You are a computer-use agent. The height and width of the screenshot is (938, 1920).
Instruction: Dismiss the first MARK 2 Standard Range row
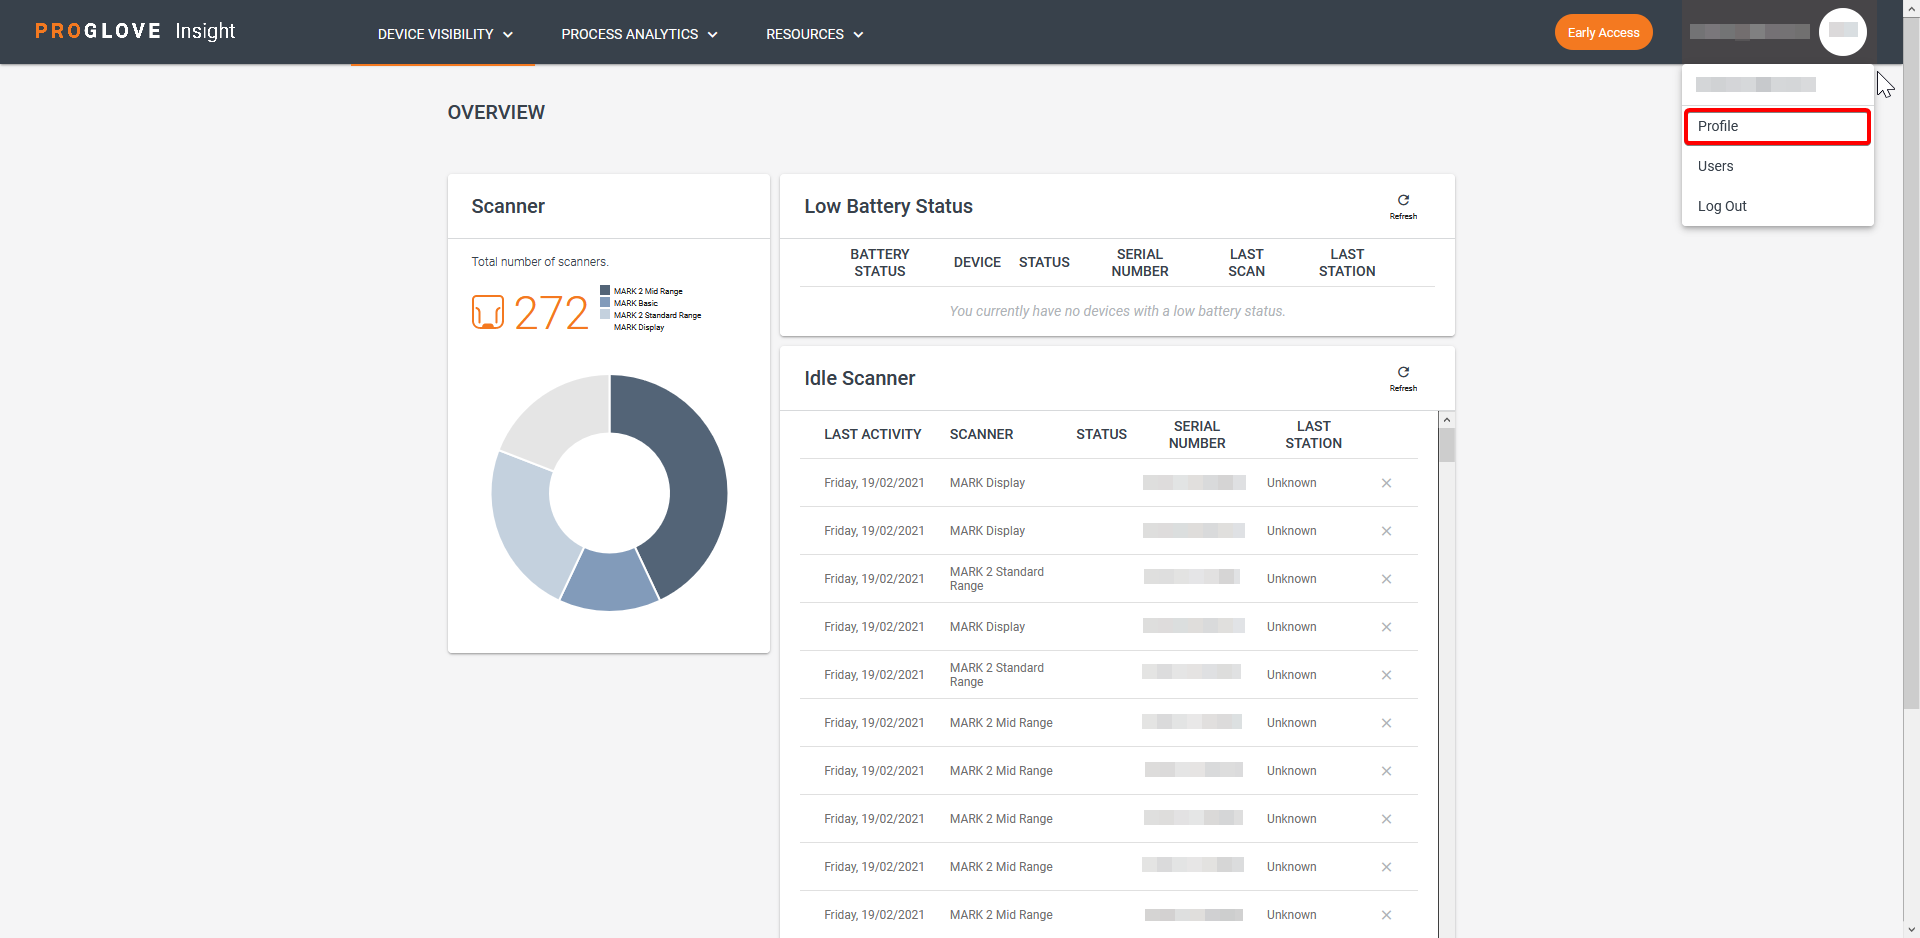coord(1386,579)
